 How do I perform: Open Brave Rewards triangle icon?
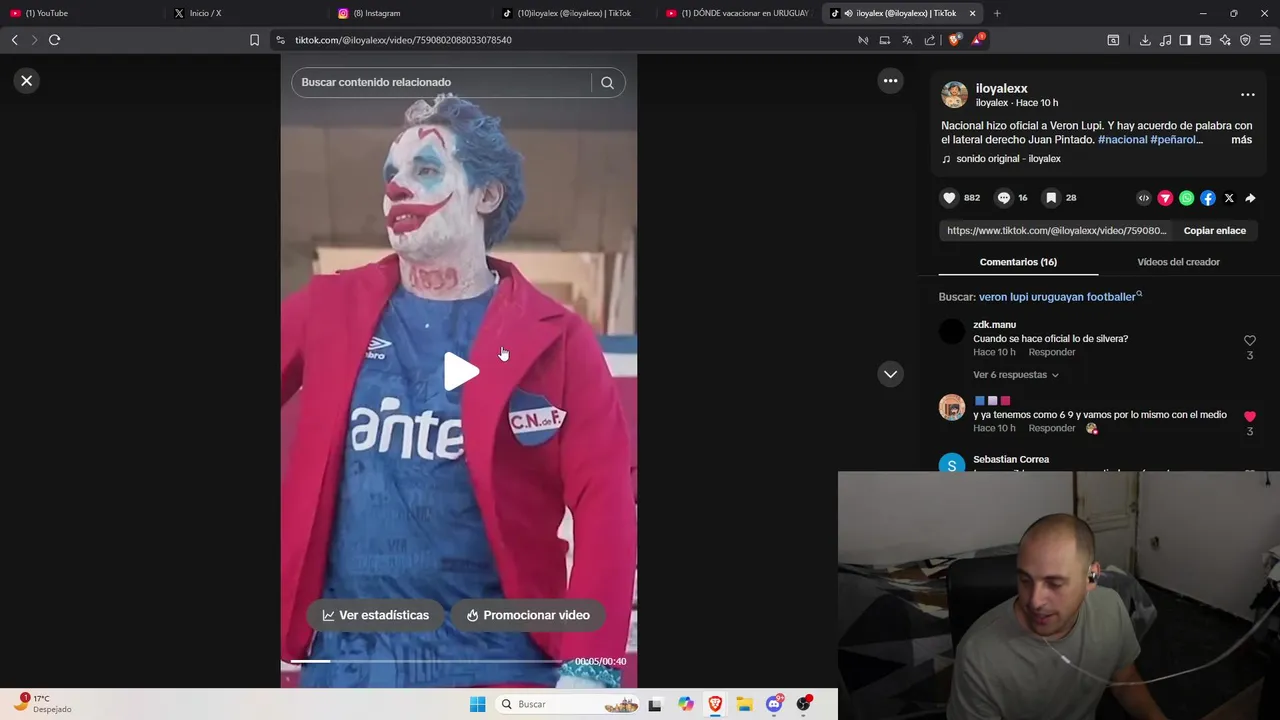click(x=977, y=40)
